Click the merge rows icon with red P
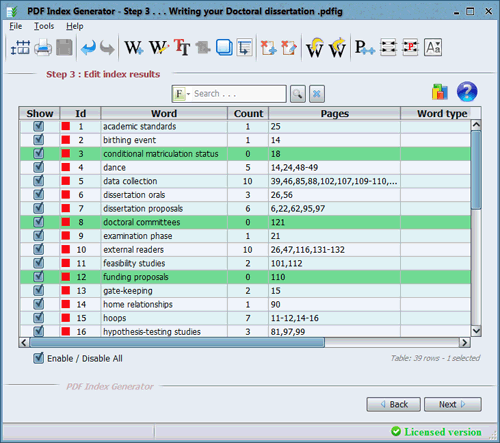The height and width of the screenshot is (443, 500). click(410, 47)
